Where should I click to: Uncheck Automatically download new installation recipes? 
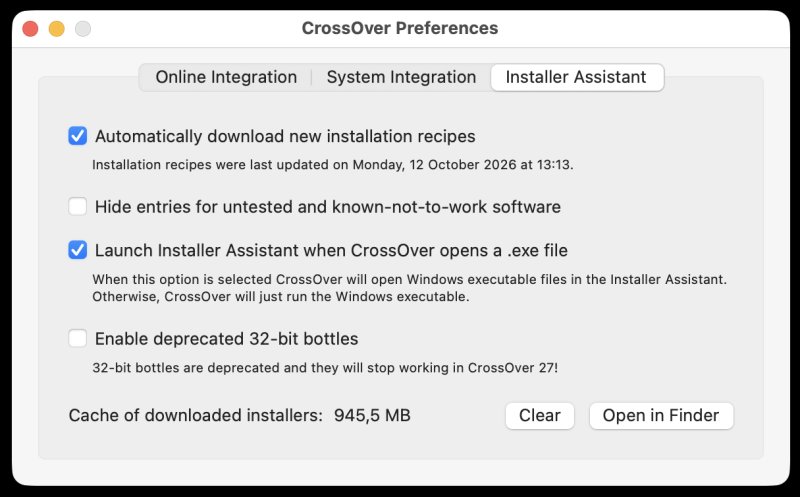[x=78, y=136]
